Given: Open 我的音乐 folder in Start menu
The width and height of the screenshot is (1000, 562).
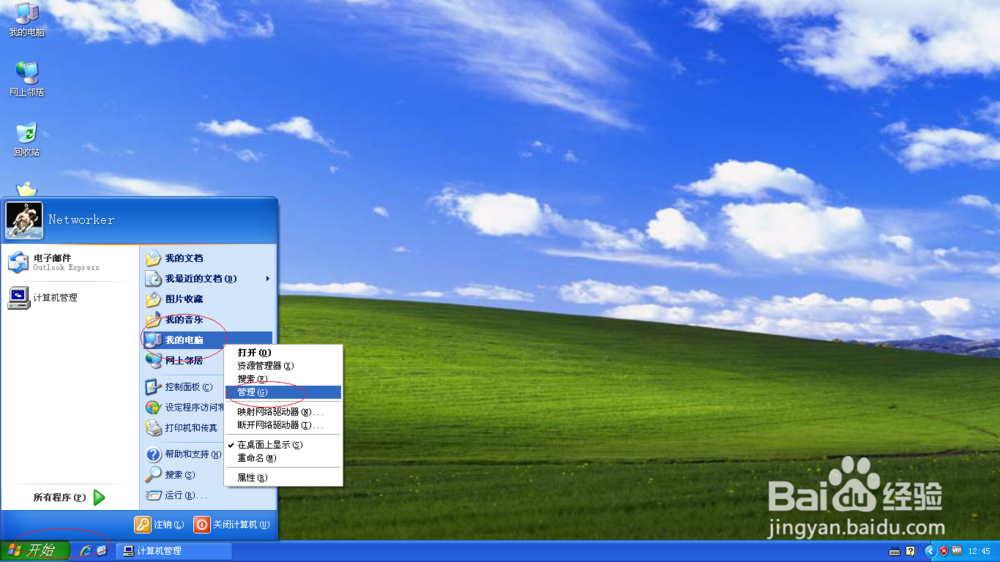Looking at the screenshot, I should (208, 320).
